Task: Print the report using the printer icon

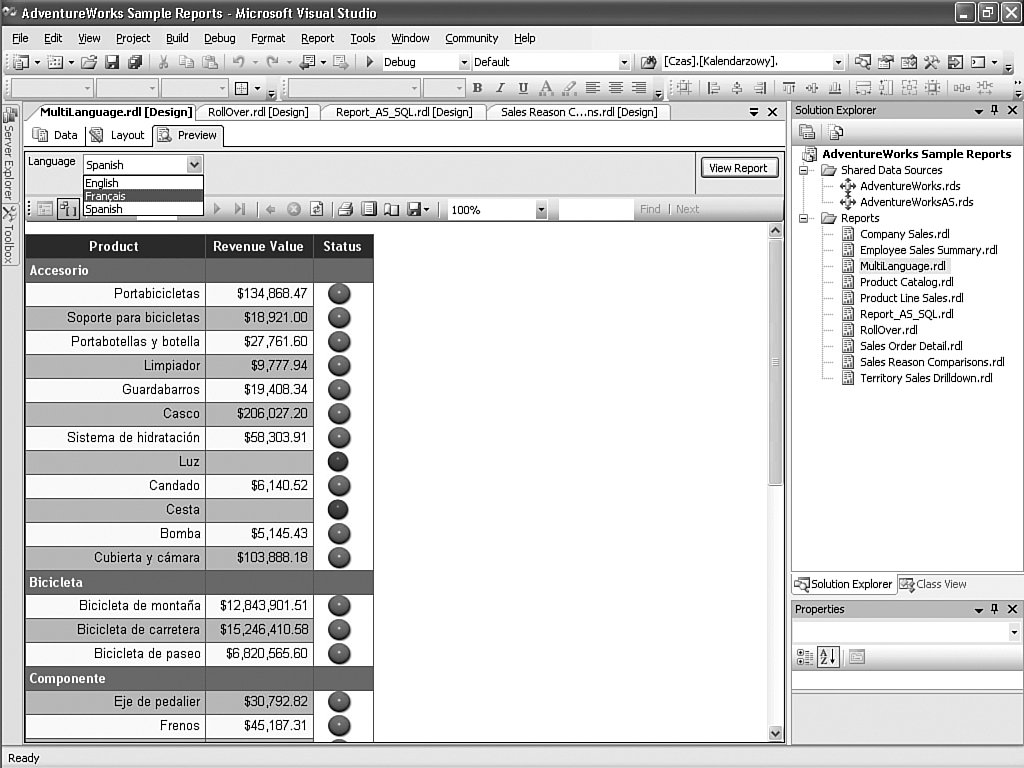Action: (x=345, y=209)
